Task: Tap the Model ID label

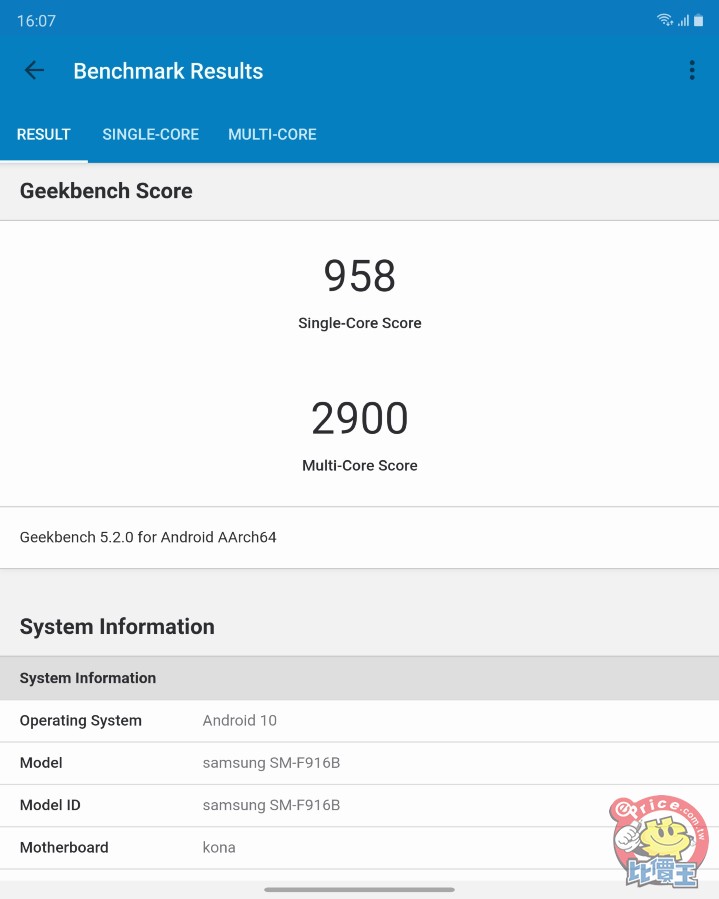Action: (x=50, y=806)
